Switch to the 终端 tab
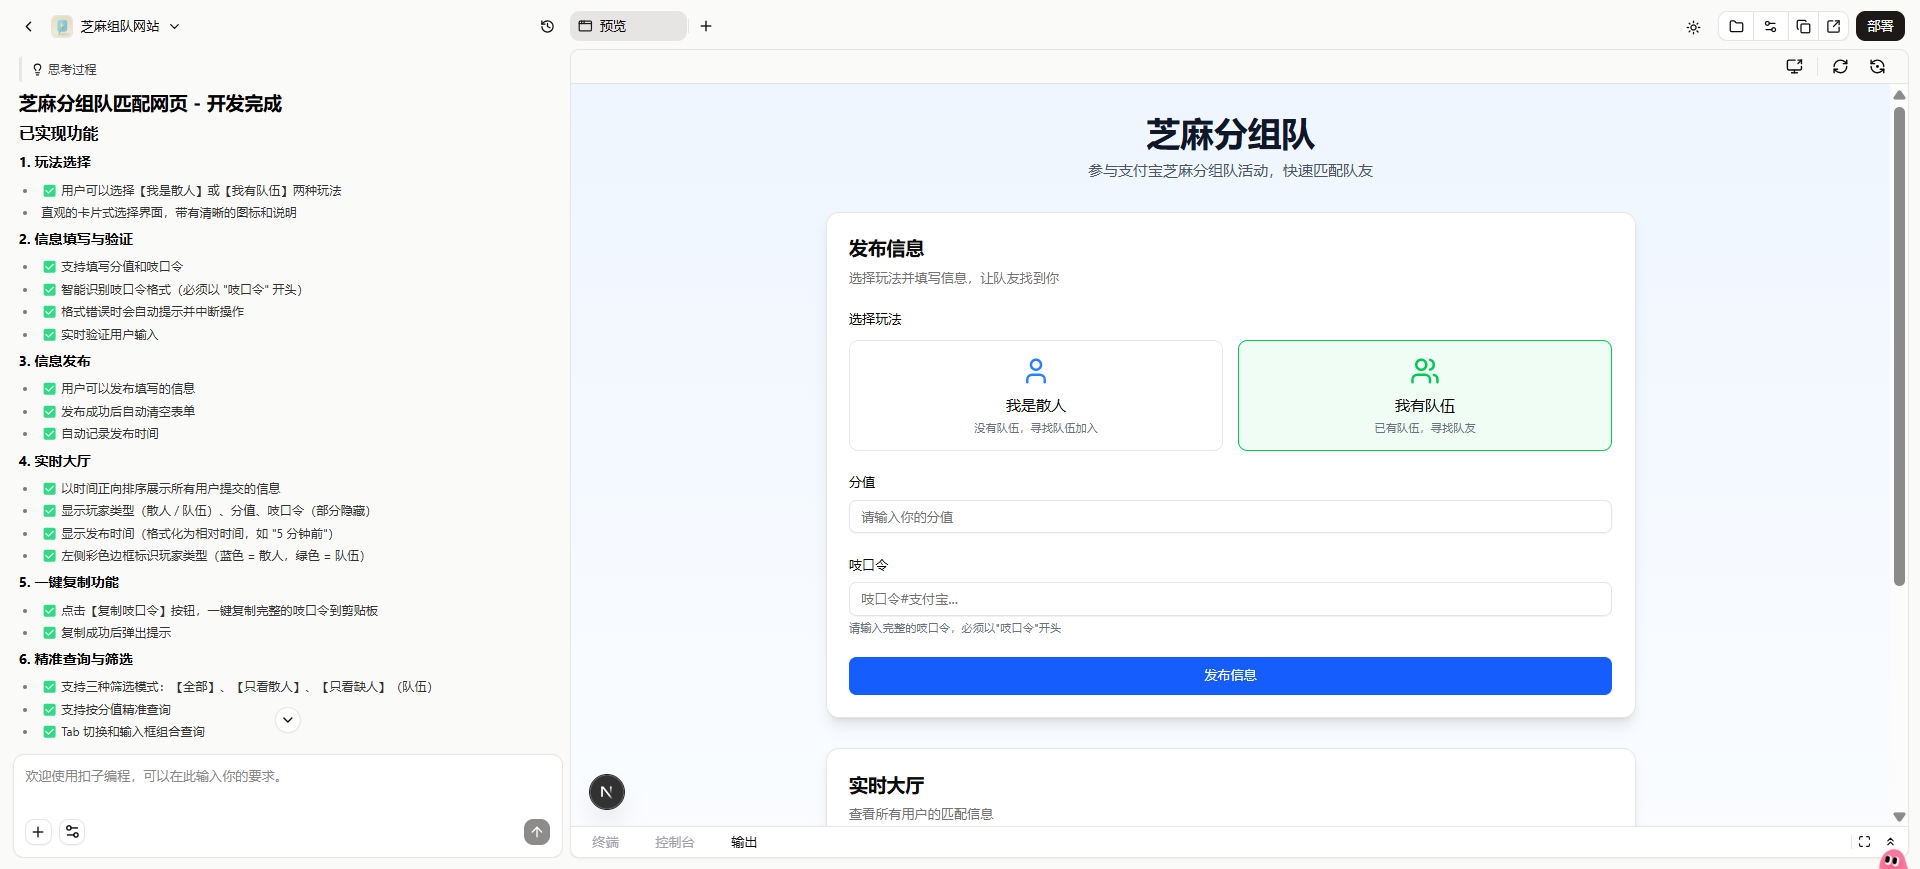 (605, 842)
